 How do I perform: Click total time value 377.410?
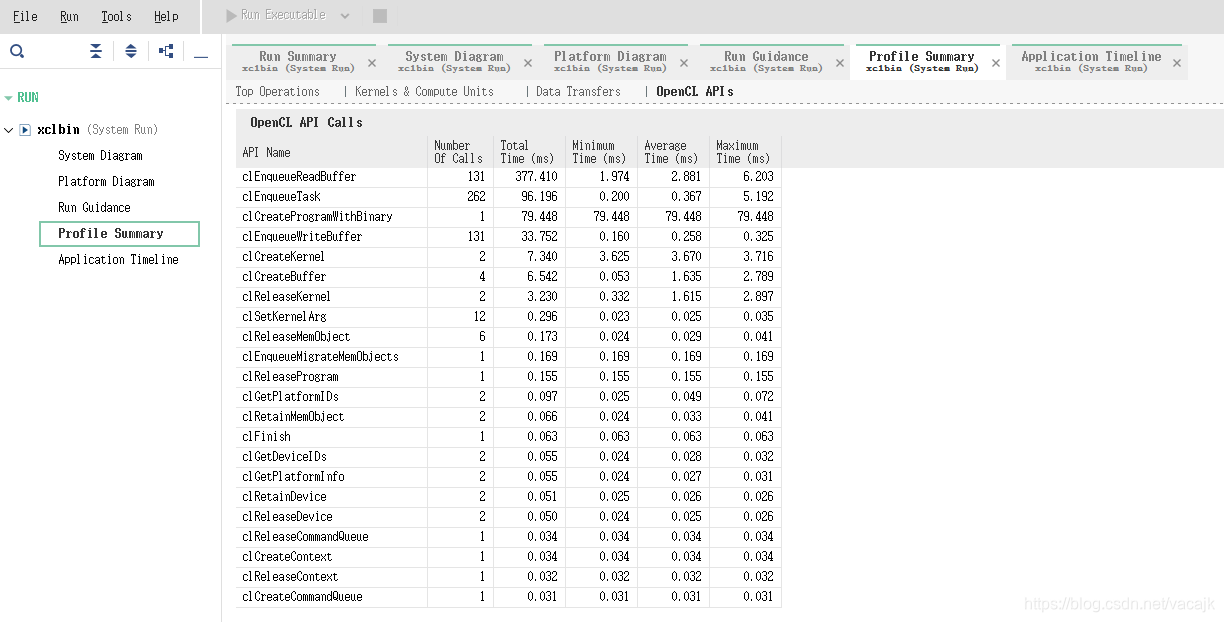pos(536,177)
